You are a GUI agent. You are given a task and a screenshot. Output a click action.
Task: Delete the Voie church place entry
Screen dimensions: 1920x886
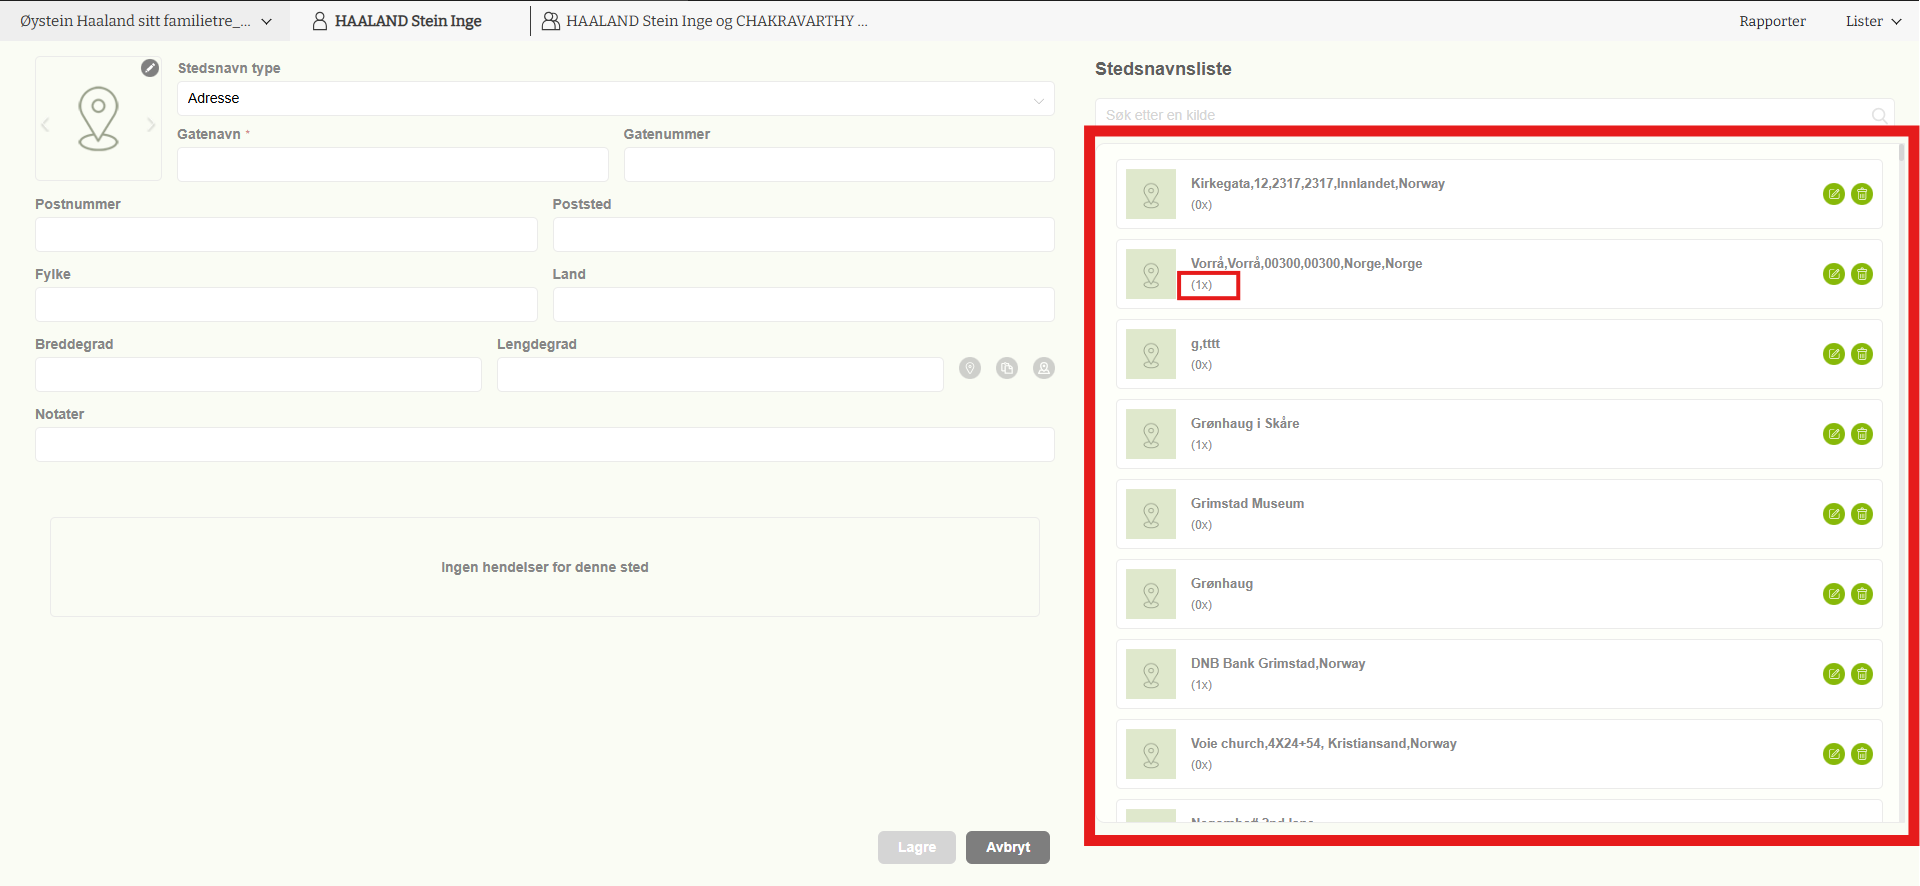[x=1862, y=754]
